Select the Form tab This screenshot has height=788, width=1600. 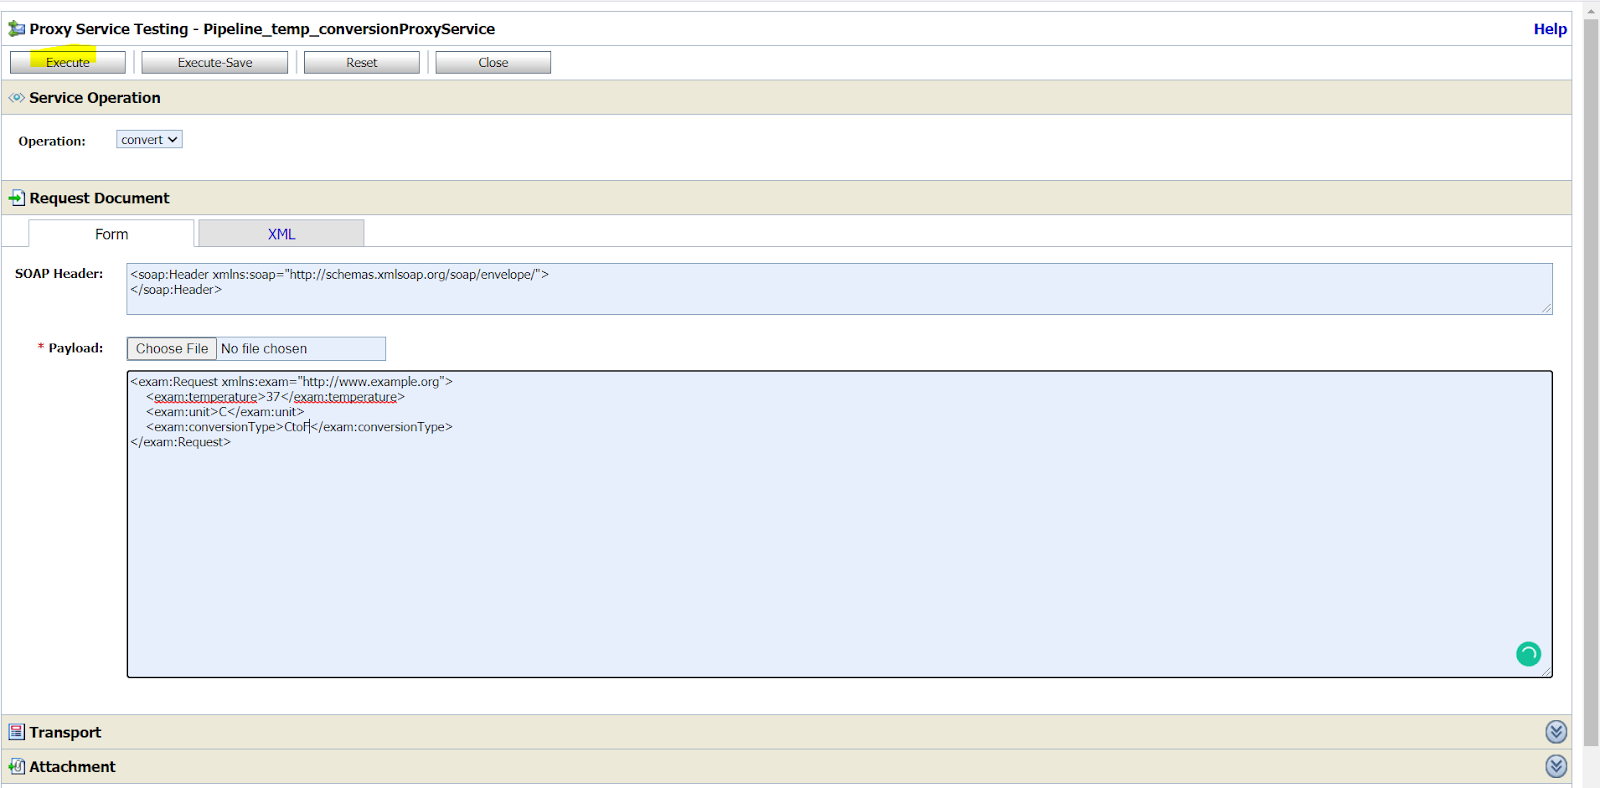tap(111, 234)
